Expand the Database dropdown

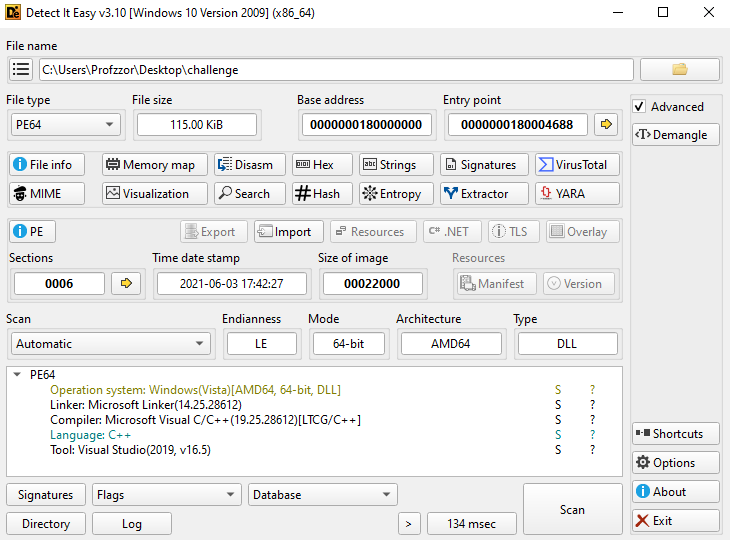[323, 494]
